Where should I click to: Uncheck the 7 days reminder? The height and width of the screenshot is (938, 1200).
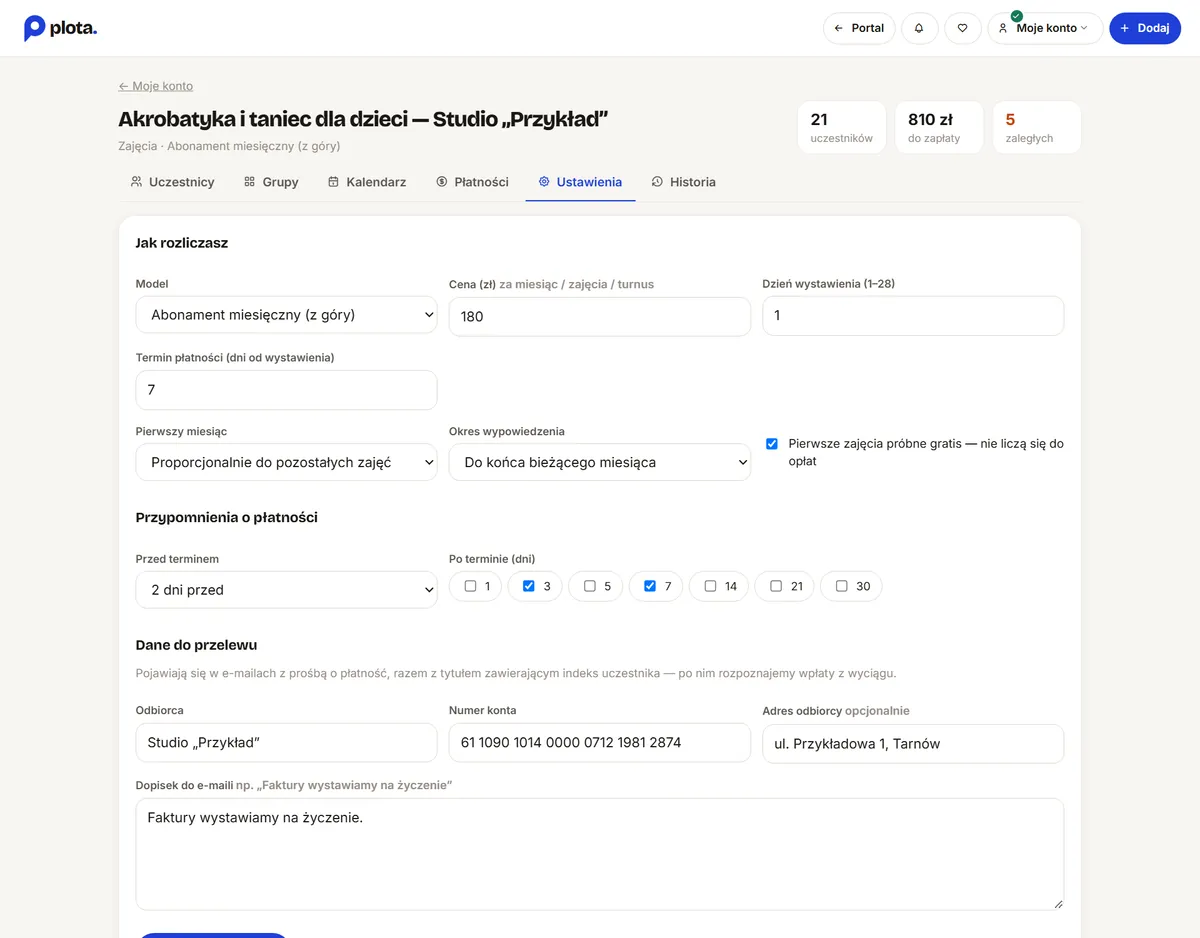(x=650, y=586)
